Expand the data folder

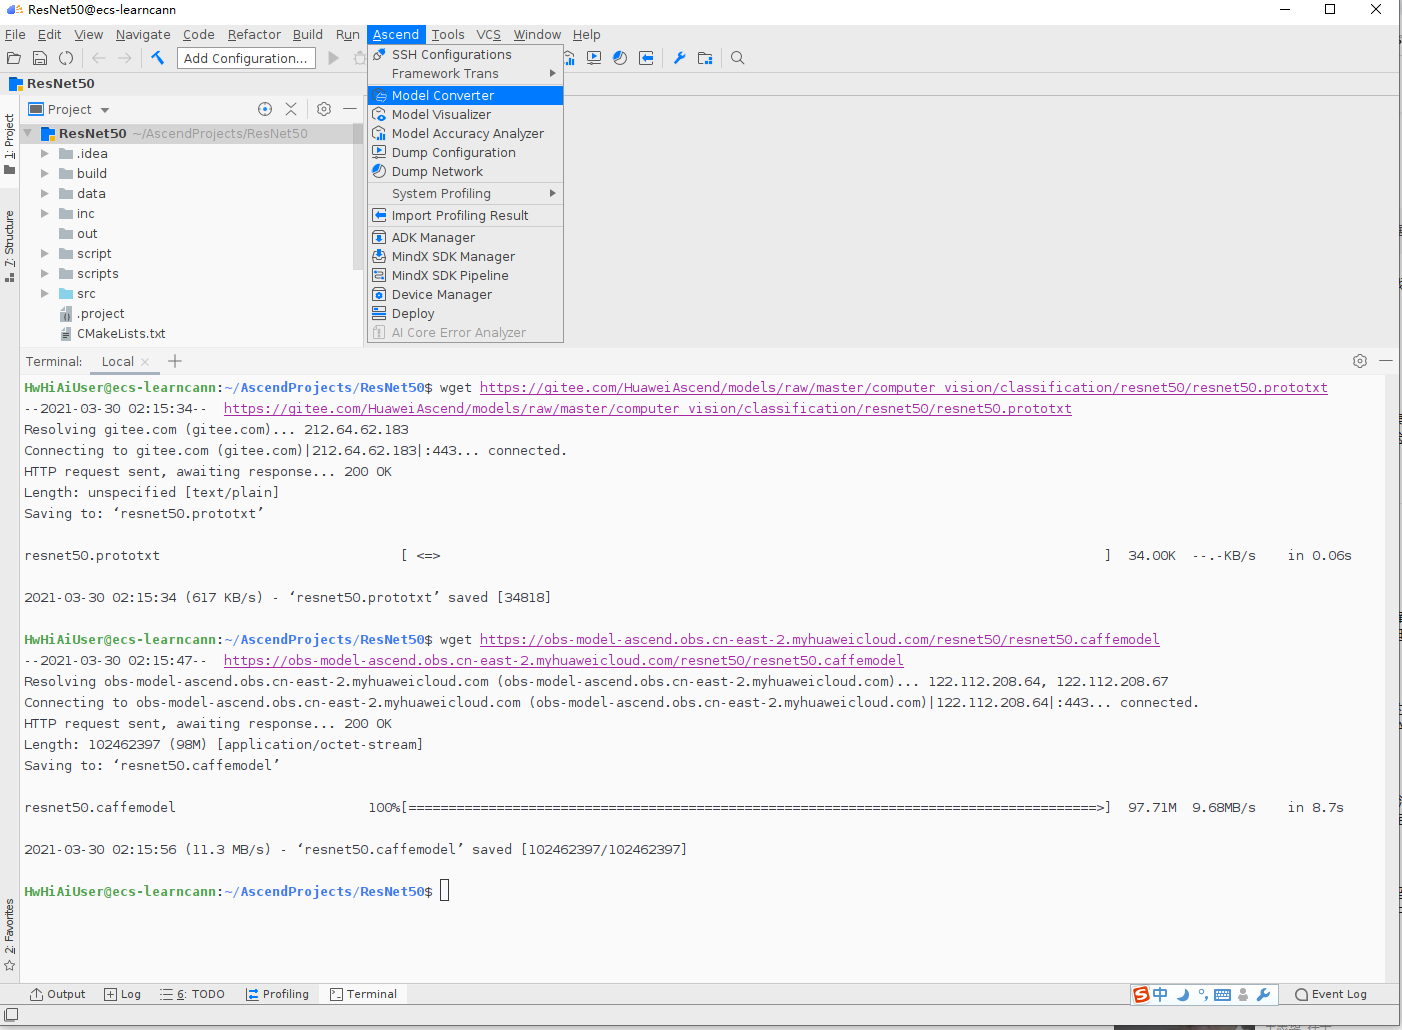point(44,193)
